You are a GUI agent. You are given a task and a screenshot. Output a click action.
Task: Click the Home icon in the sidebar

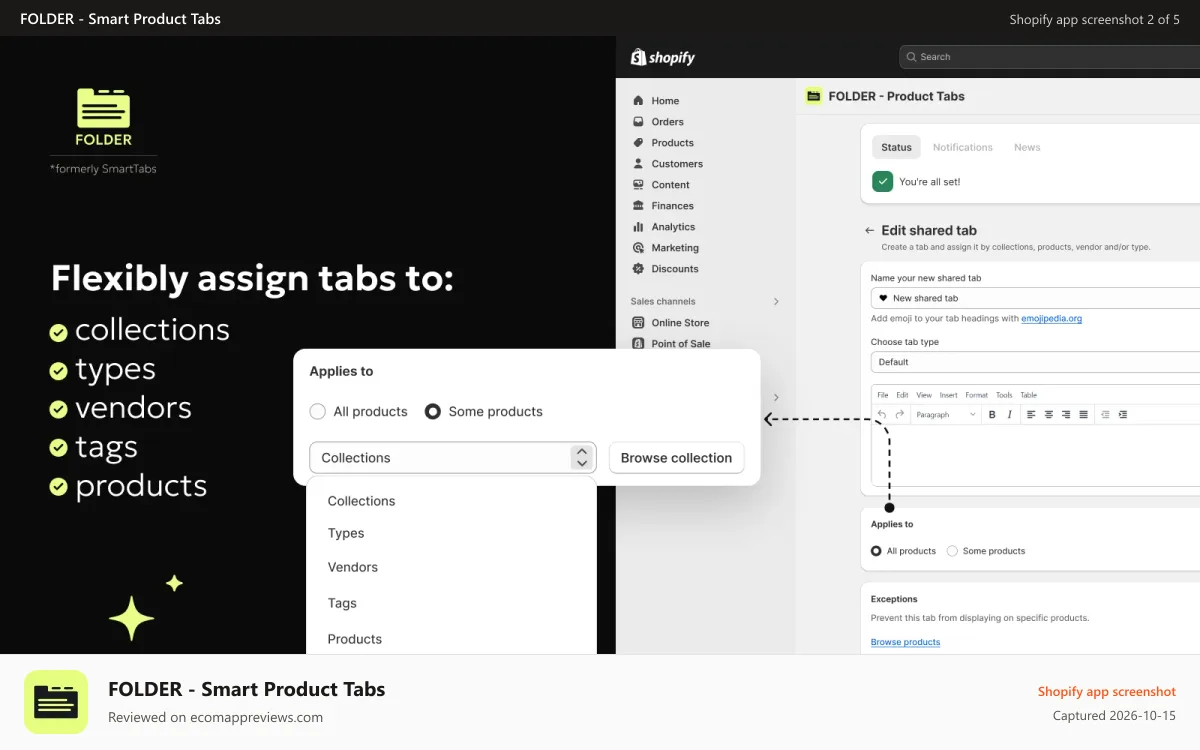point(638,101)
